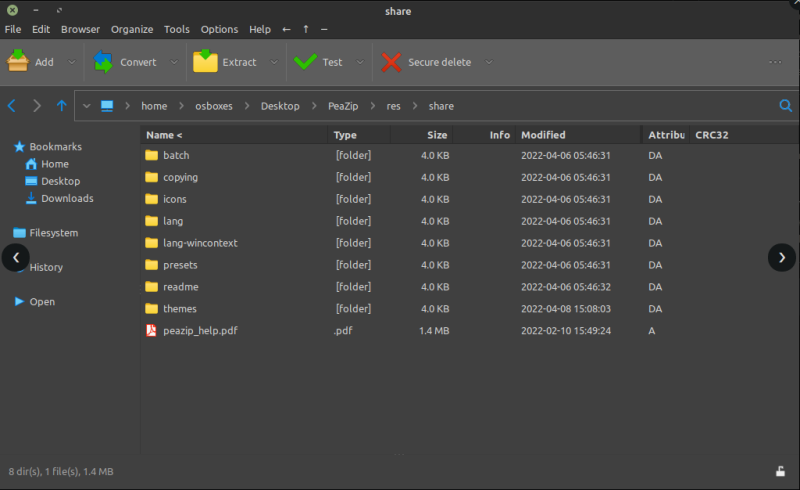Click the Secure delete red X icon

(x=390, y=62)
